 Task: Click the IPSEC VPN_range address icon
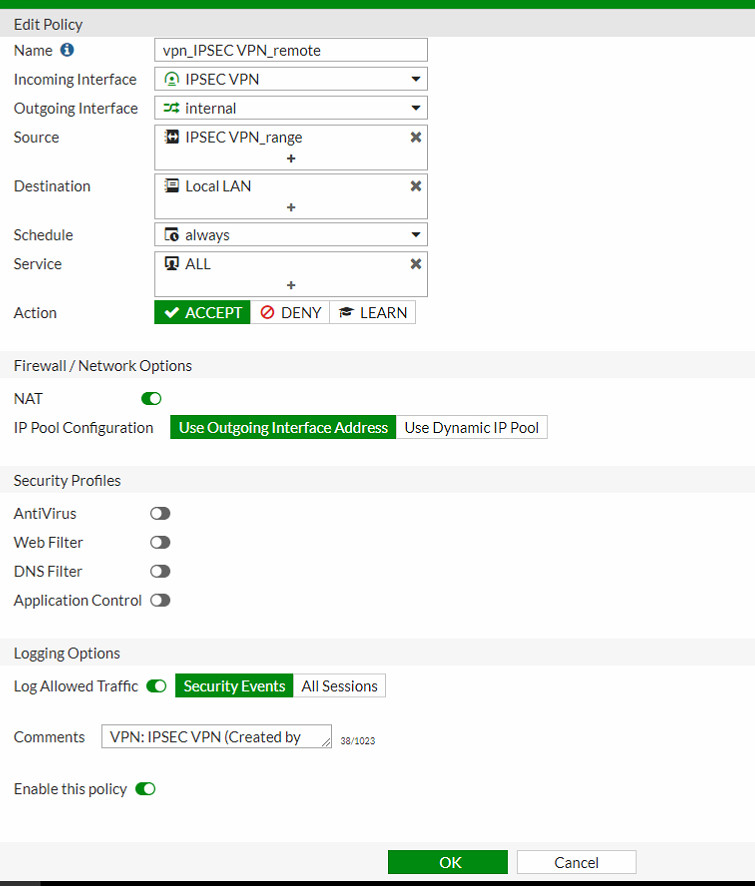pyautogui.click(x=172, y=137)
